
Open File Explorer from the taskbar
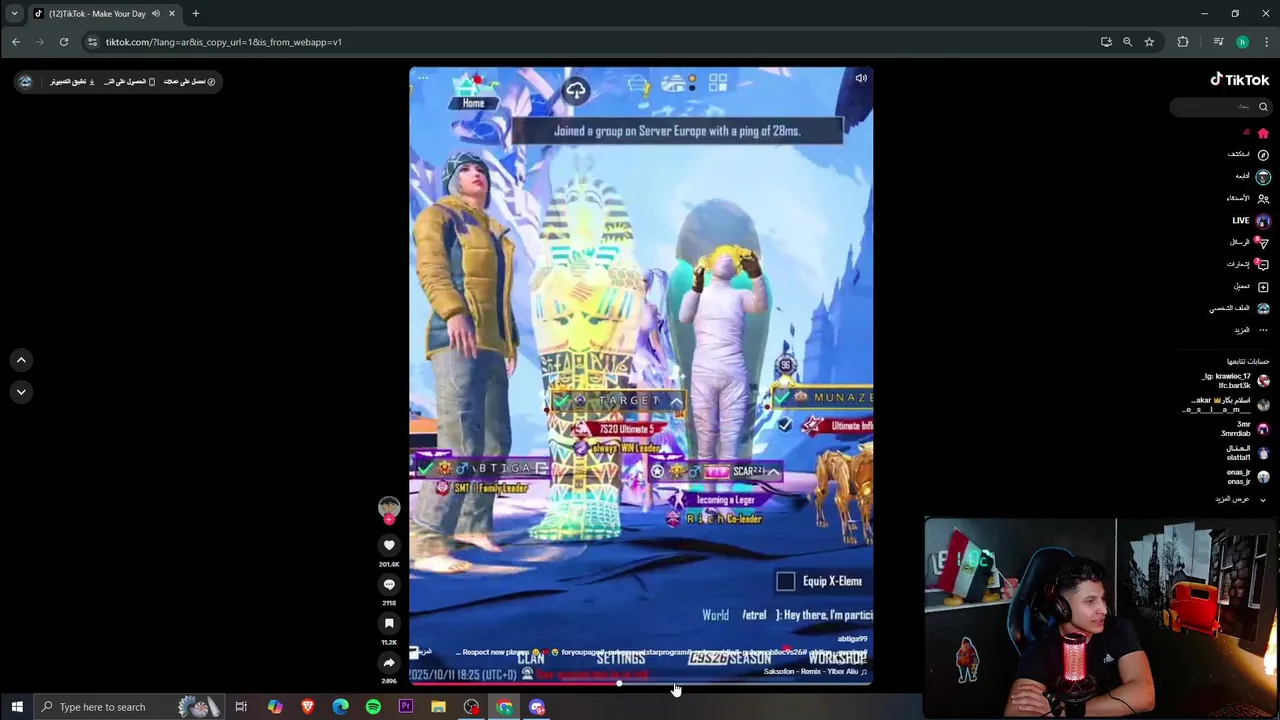pyautogui.click(x=438, y=707)
